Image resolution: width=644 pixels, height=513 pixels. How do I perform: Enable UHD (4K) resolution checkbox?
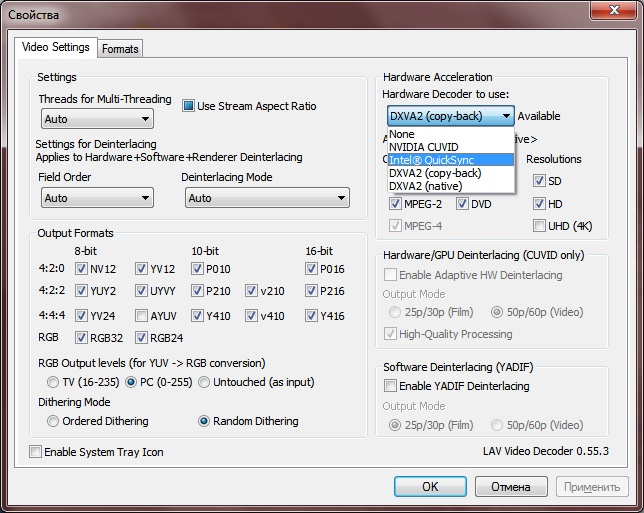[540, 226]
